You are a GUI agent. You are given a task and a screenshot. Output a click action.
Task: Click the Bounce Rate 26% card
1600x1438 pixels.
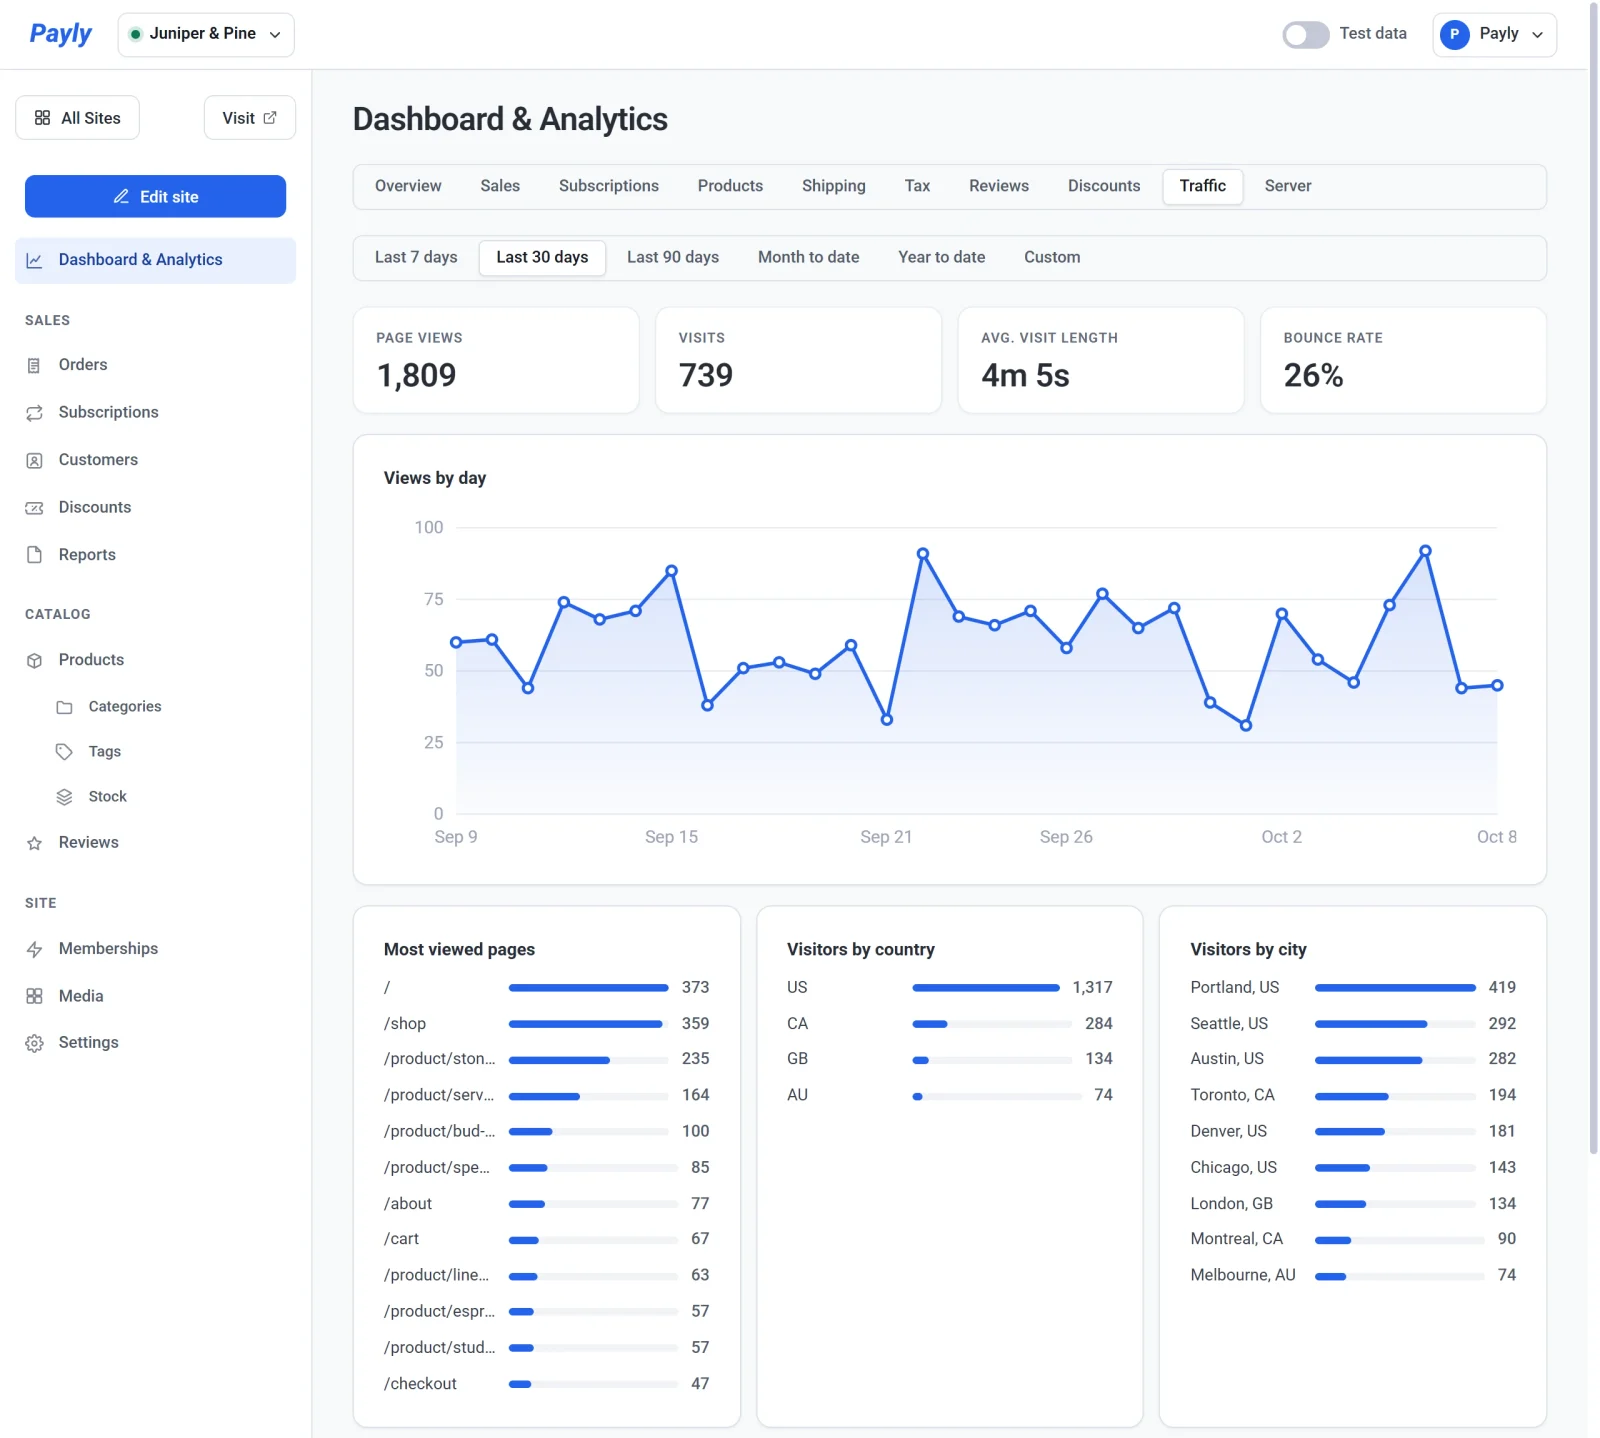1403,360
